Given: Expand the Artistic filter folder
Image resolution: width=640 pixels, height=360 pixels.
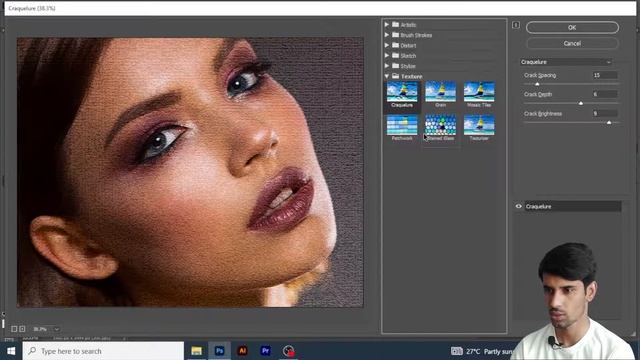Looking at the screenshot, I should [387, 24].
